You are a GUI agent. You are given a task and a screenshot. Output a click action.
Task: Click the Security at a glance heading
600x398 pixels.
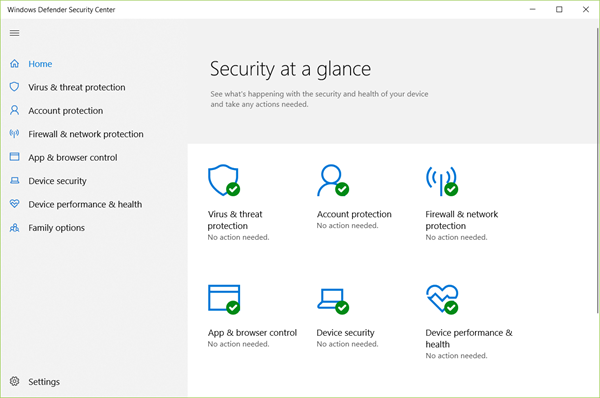tap(290, 69)
